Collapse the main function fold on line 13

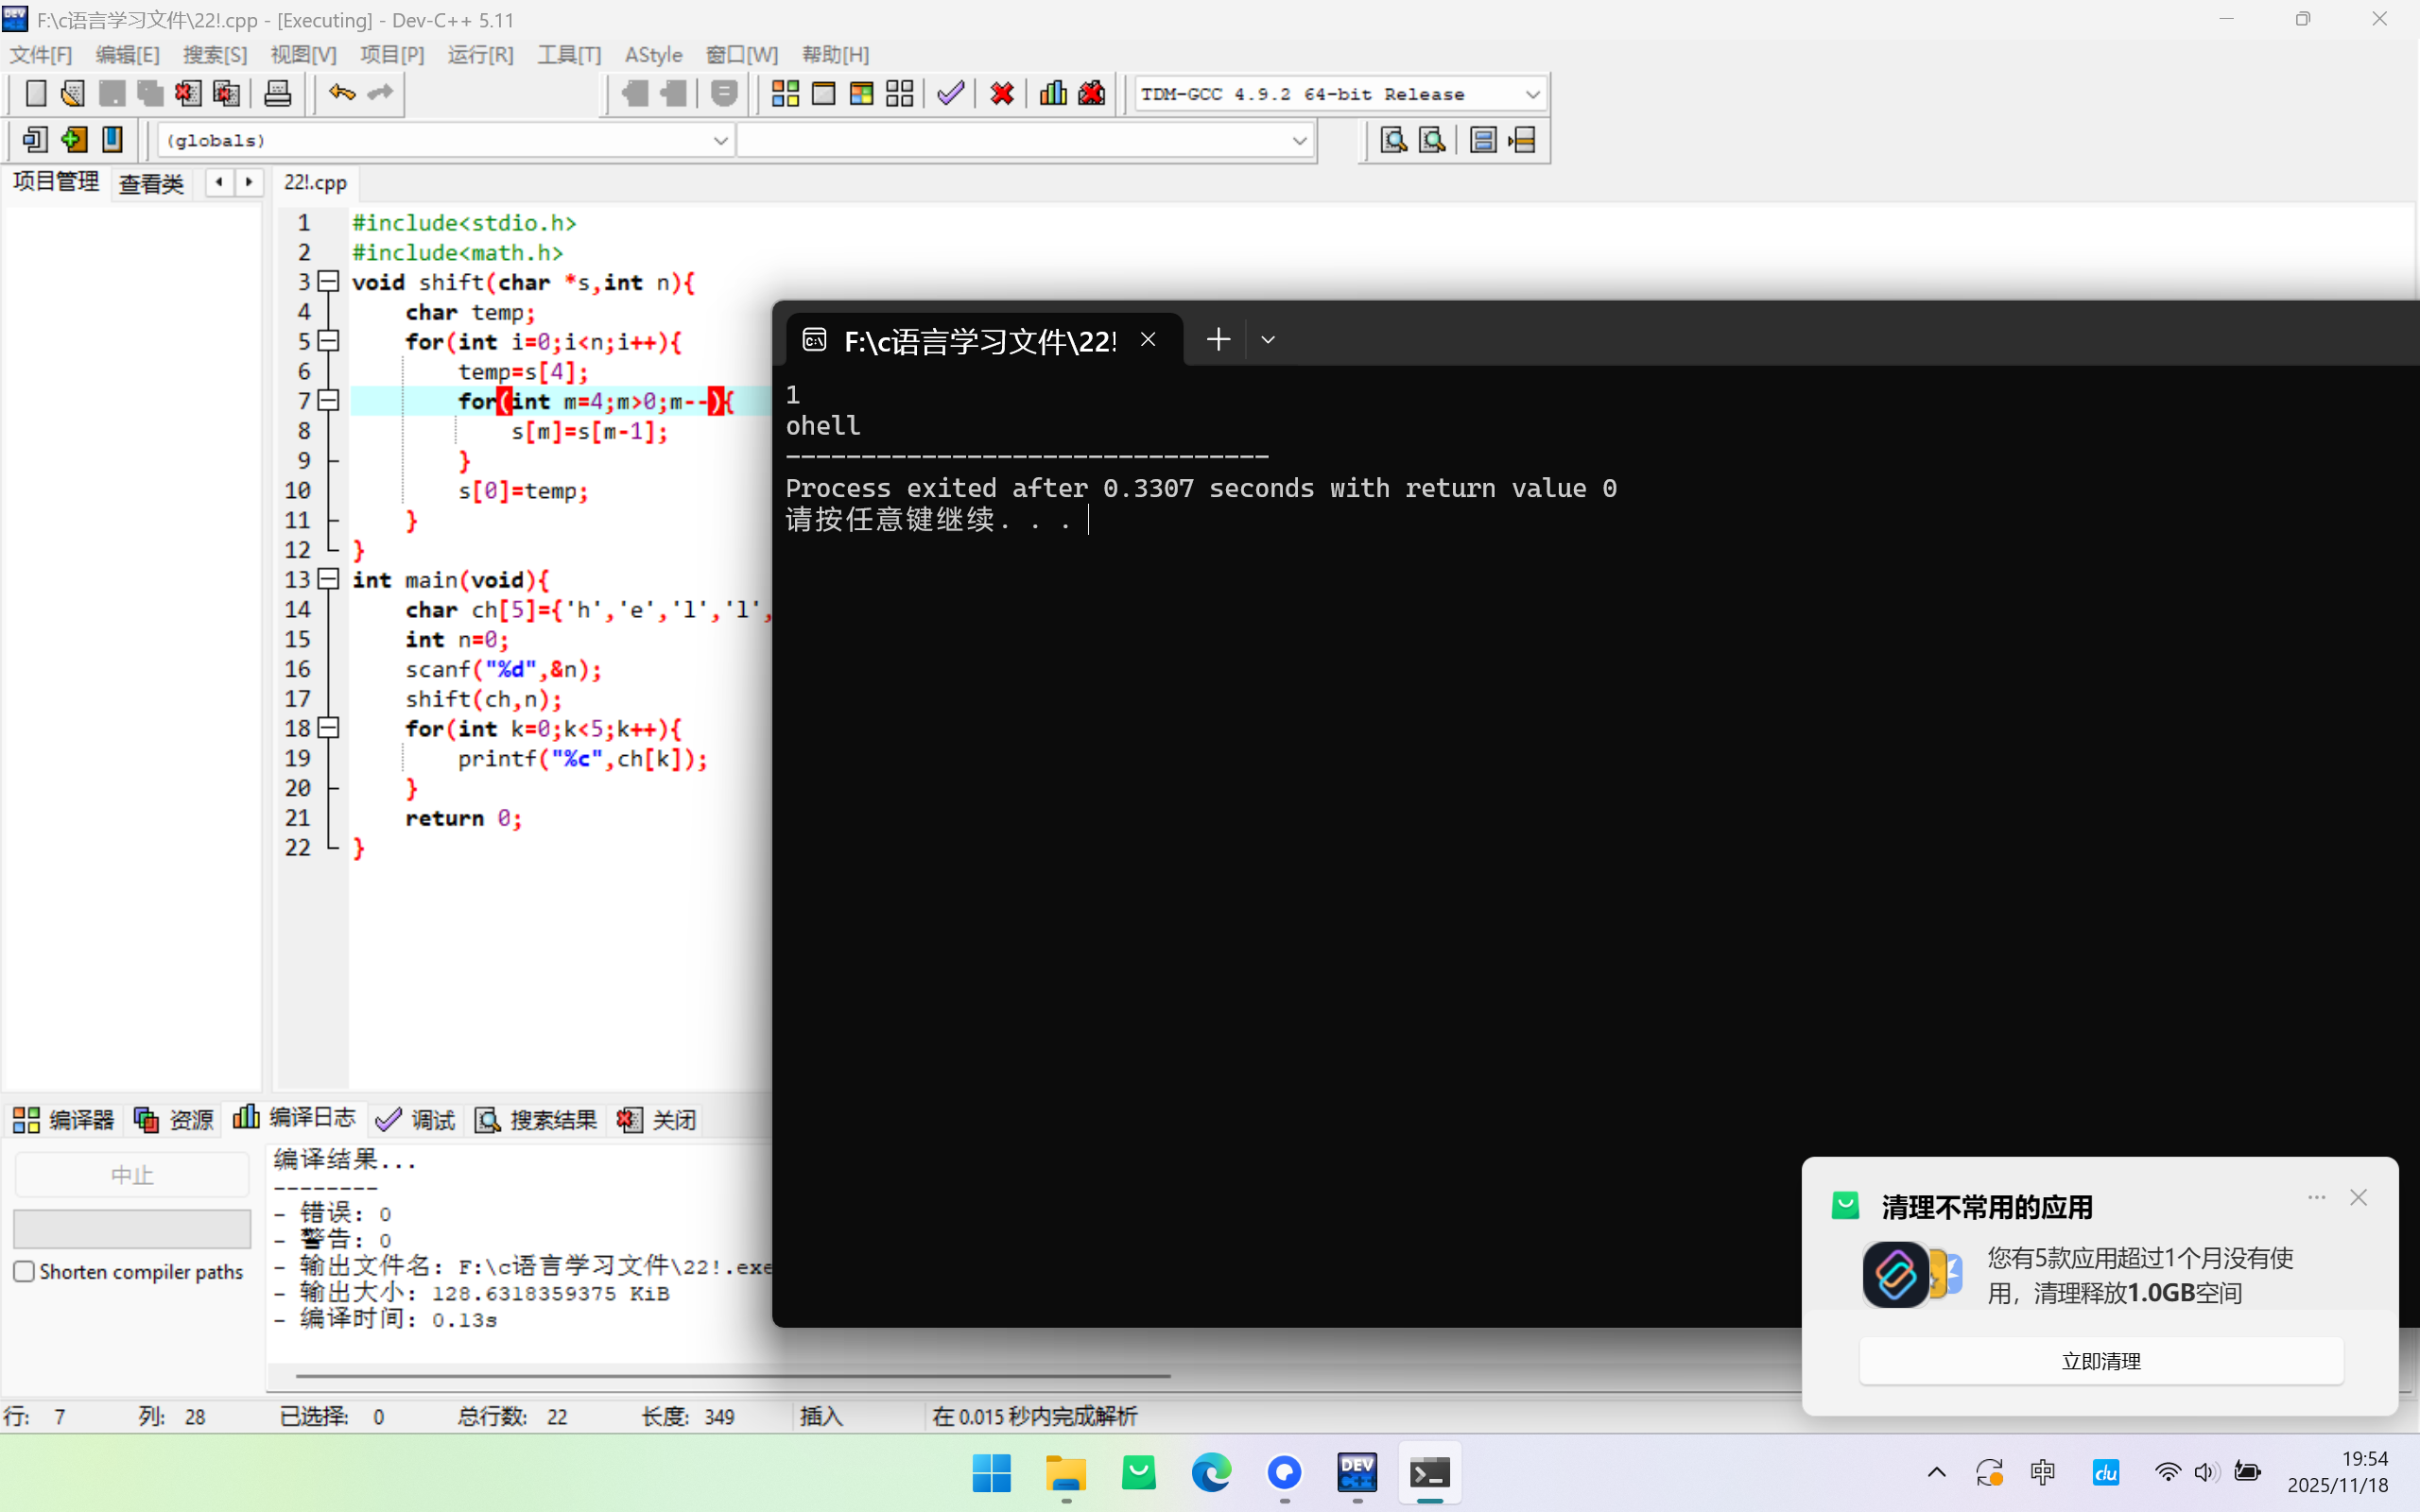click(328, 579)
